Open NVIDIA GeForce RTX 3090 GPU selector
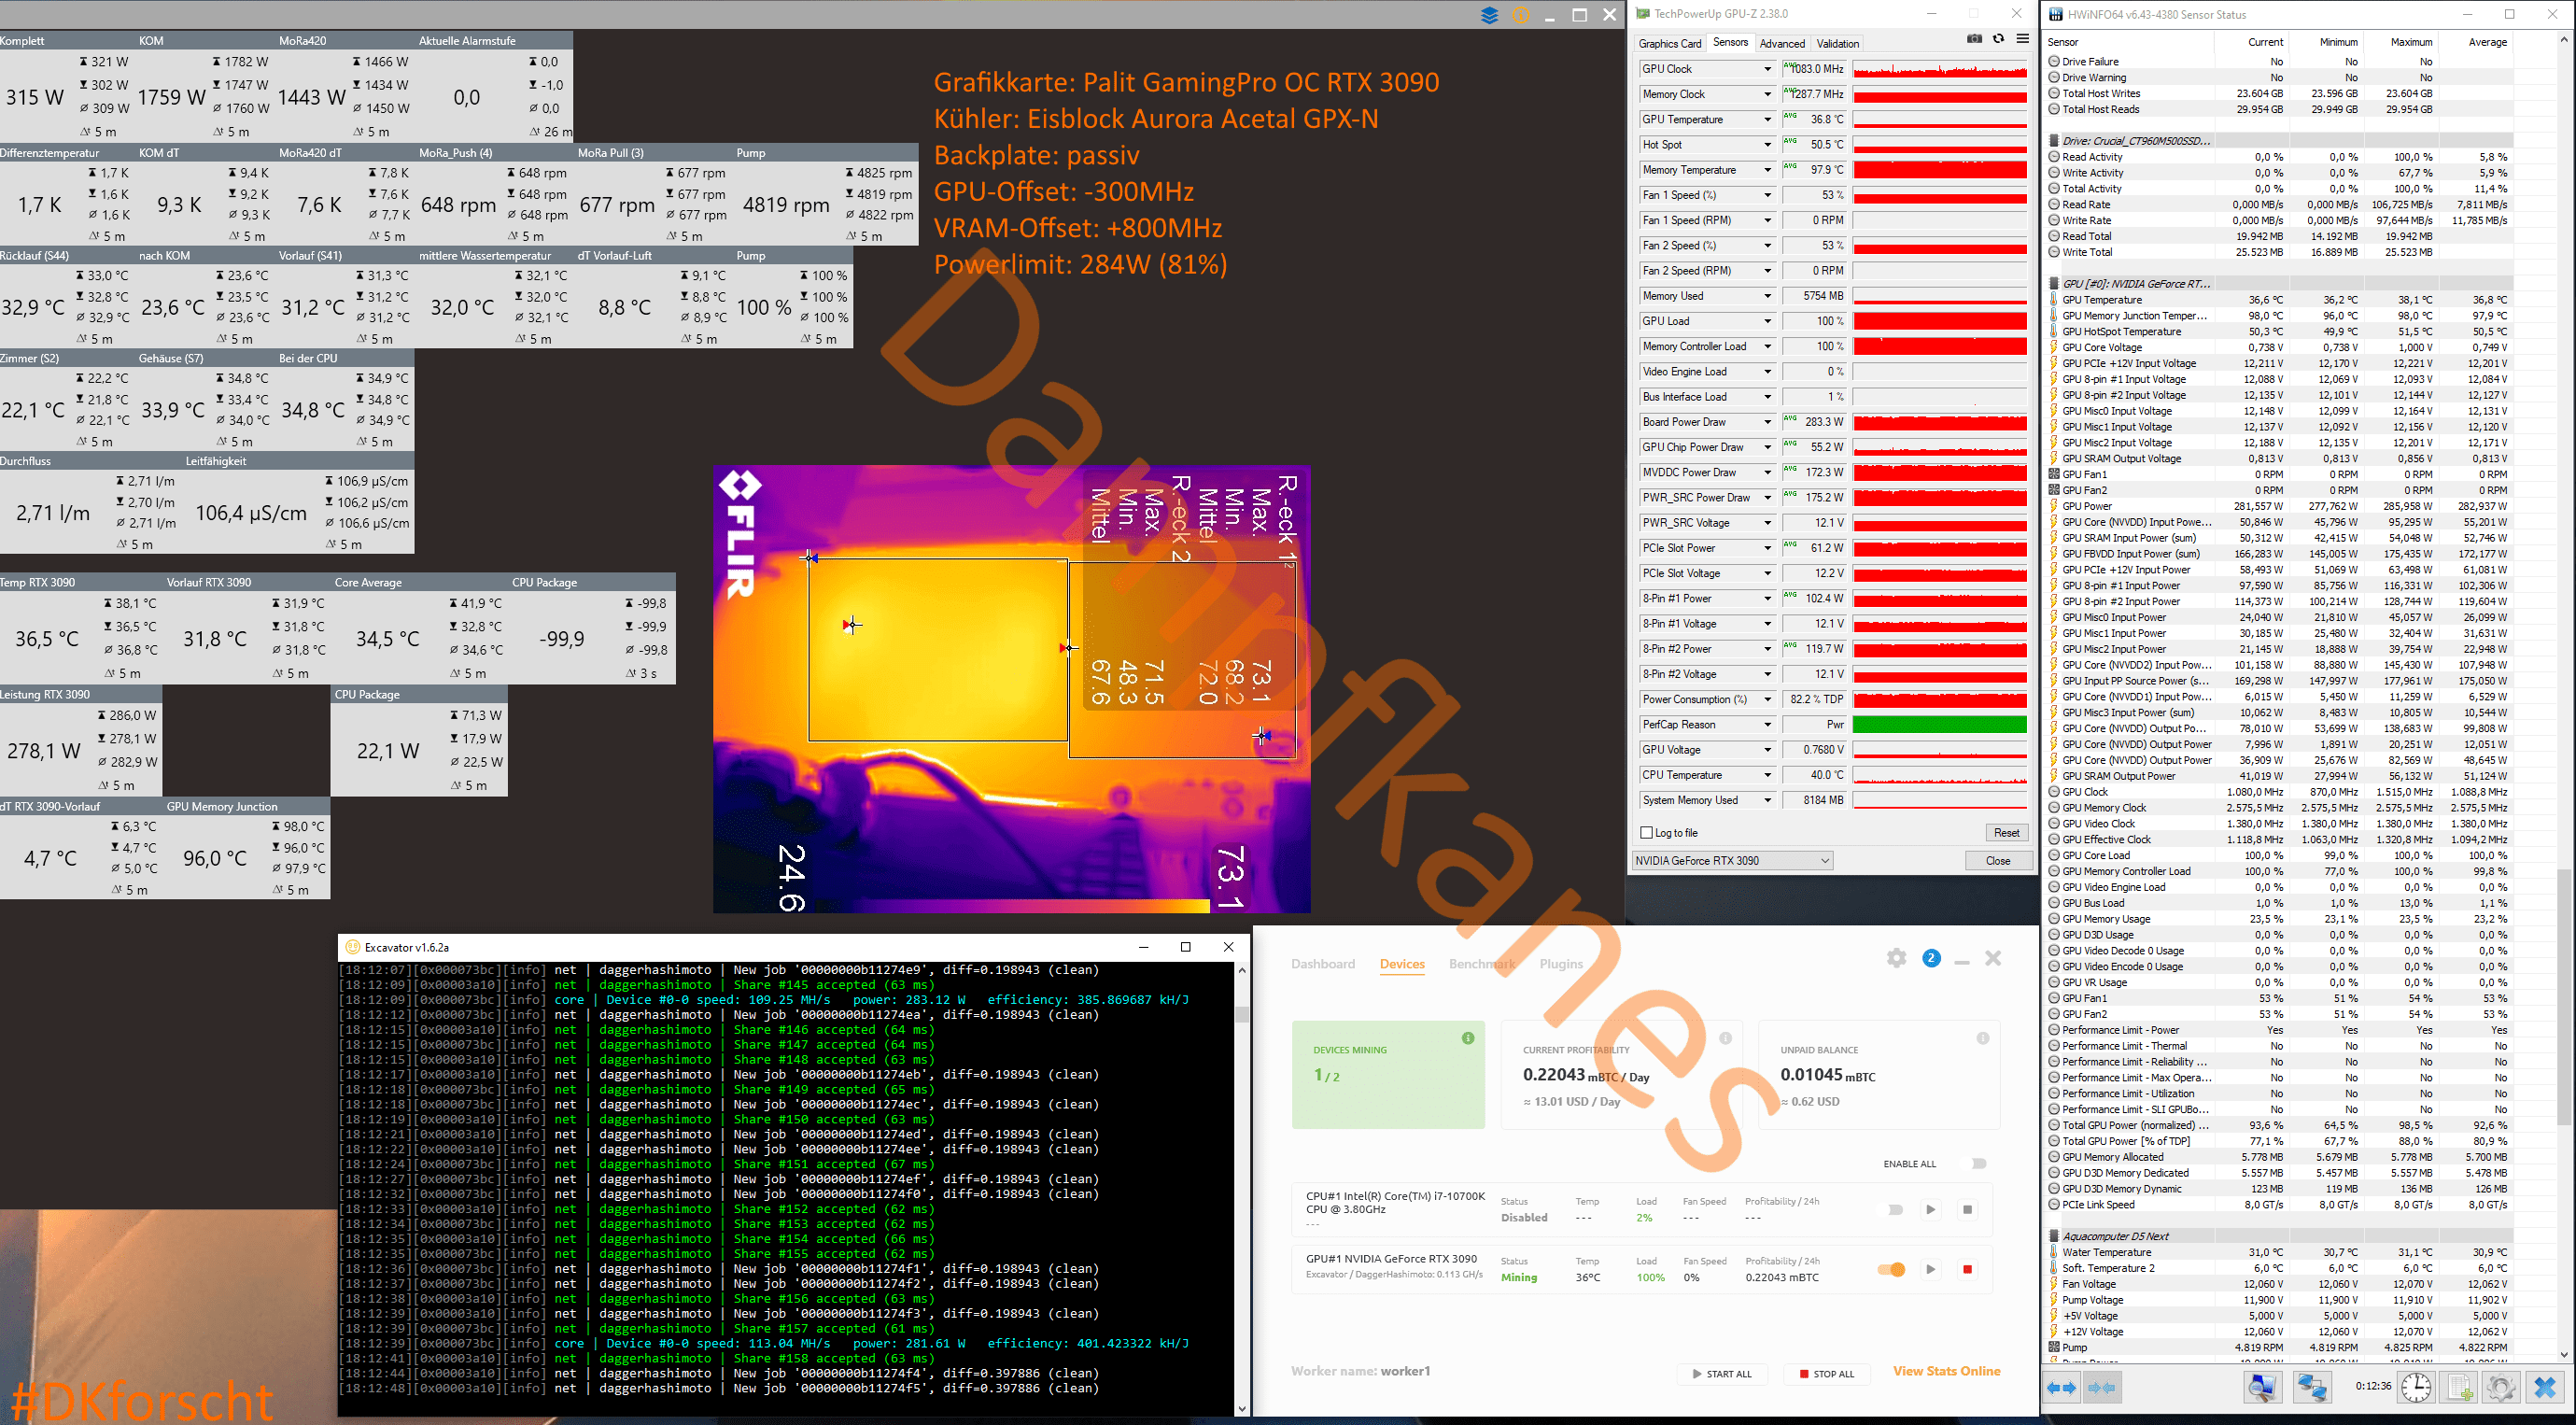This screenshot has width=2576, height=1425. (1733, 861)
